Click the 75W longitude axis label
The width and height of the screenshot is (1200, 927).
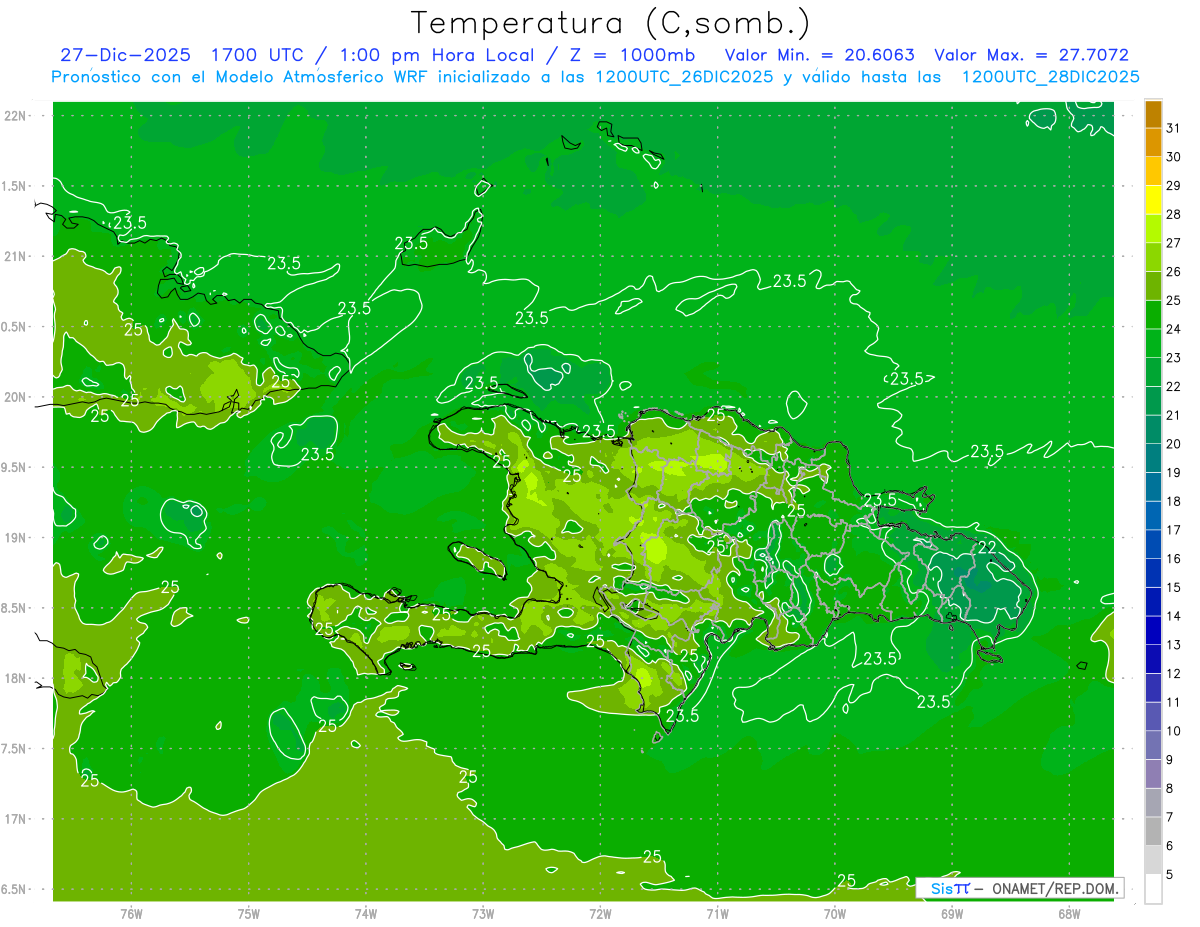pos(249,914)
